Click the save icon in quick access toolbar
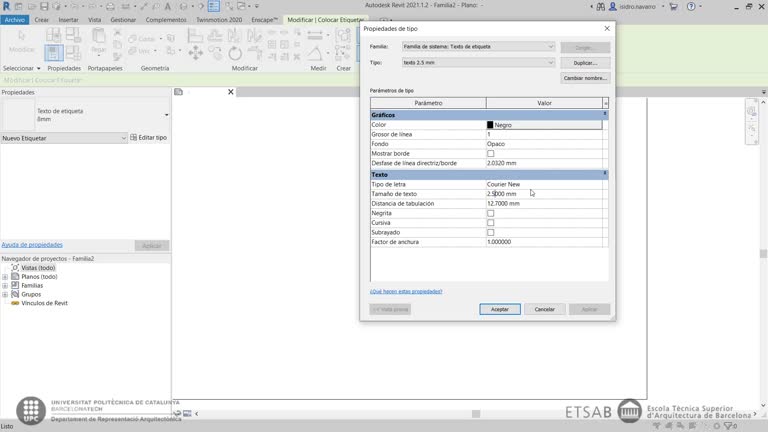The height and width of the screenshot is (432, 768). pos(43,6)
